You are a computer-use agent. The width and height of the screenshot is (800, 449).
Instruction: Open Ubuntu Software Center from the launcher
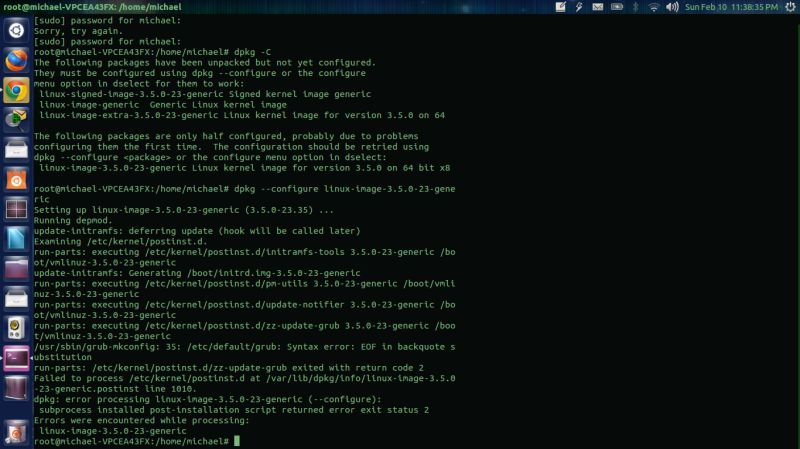16,180
